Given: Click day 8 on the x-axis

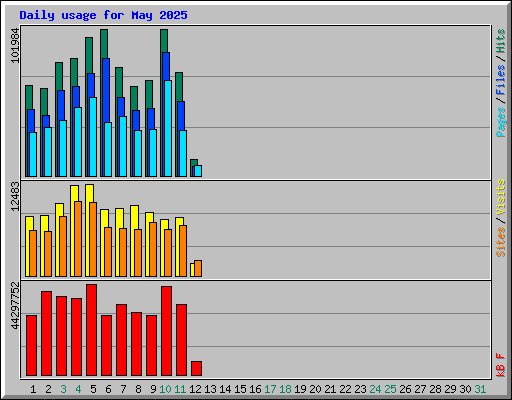Looking at the screenshot, I should [138, 389].
